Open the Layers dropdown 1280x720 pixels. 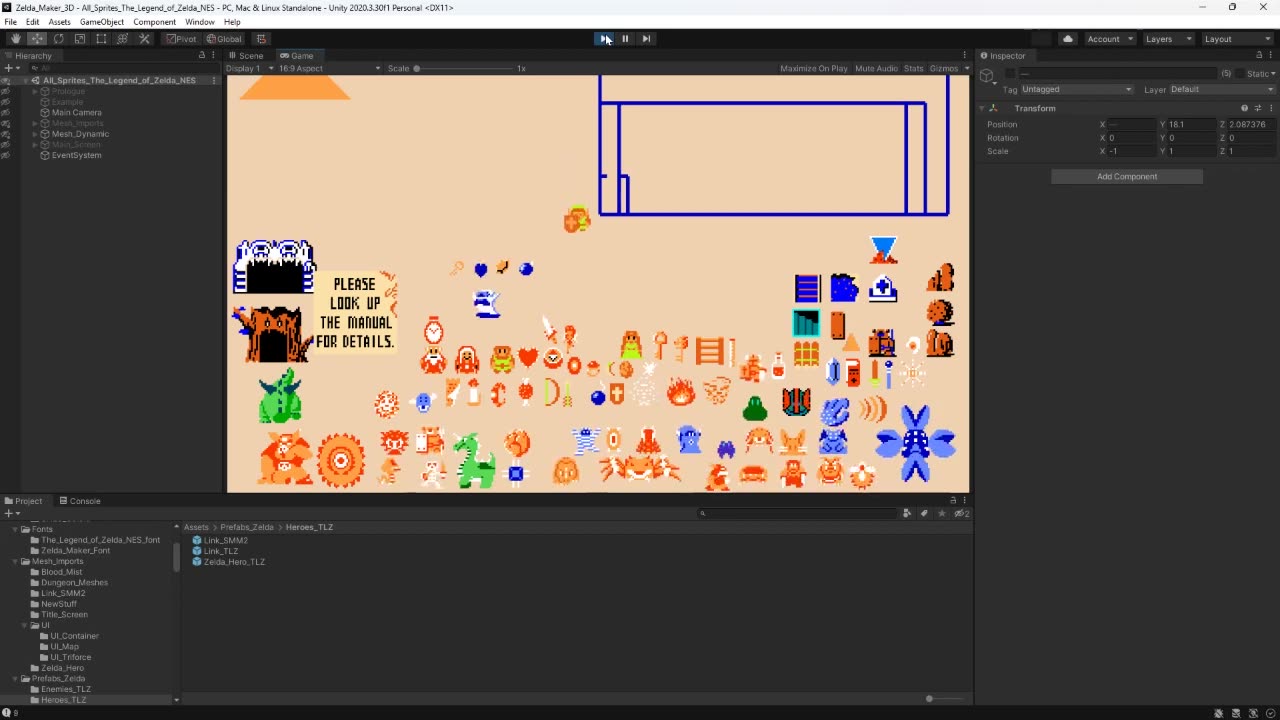pos(1168,39)
